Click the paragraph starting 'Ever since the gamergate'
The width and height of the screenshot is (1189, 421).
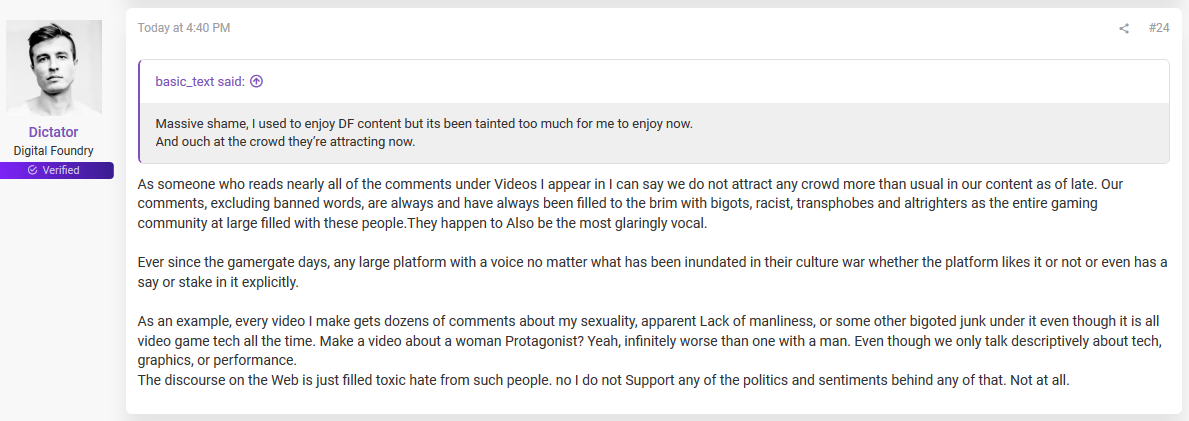652,272
